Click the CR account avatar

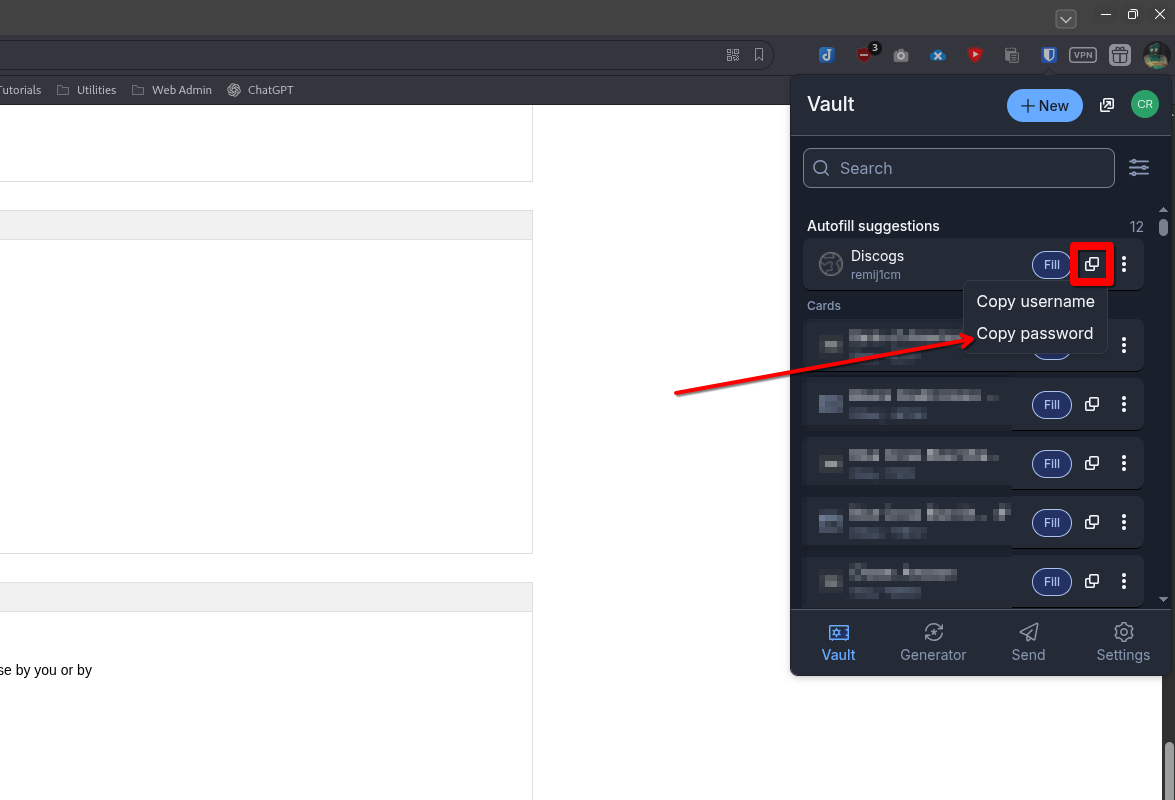coord(1145,104)
